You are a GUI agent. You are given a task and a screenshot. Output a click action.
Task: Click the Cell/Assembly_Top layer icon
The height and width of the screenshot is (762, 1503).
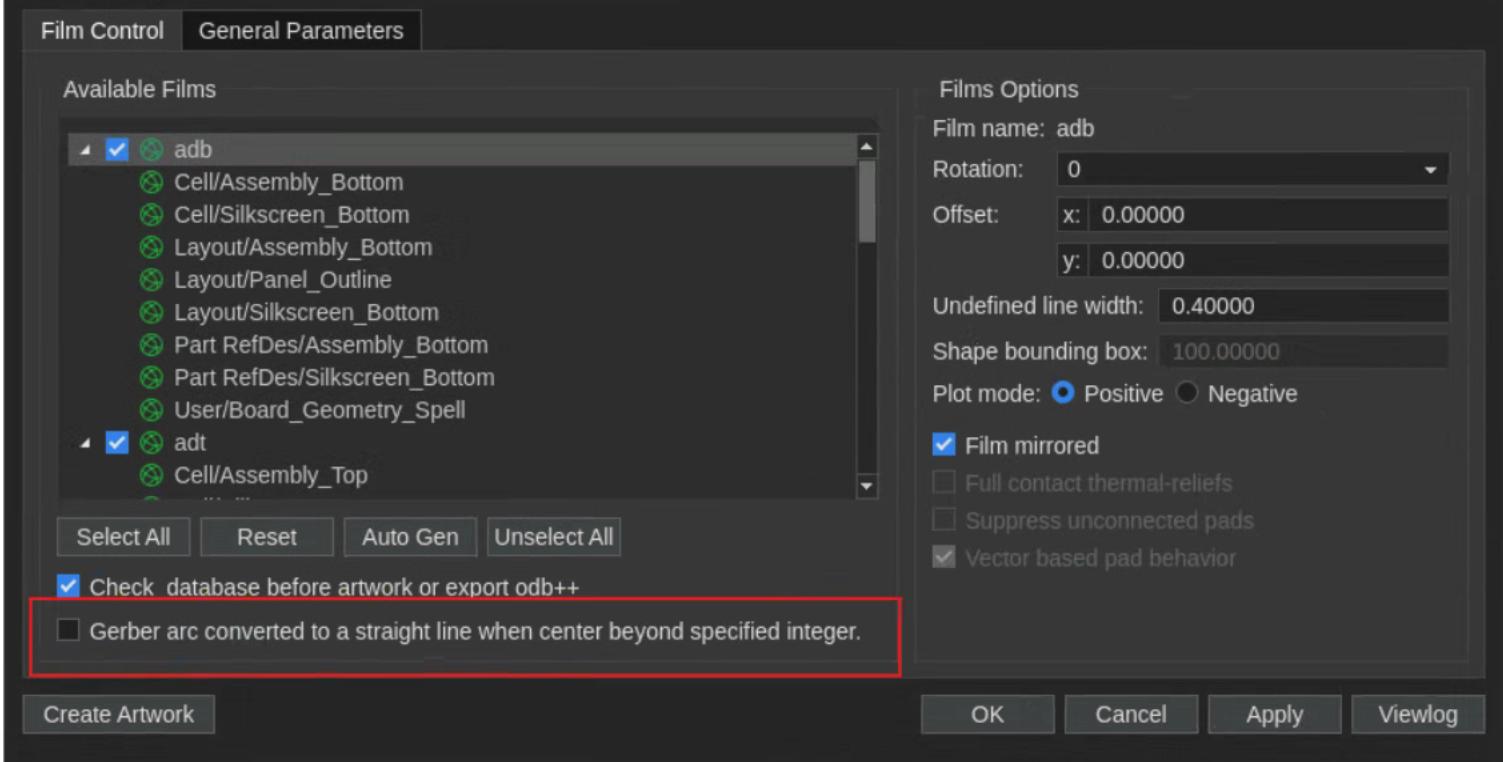[151, 475]
